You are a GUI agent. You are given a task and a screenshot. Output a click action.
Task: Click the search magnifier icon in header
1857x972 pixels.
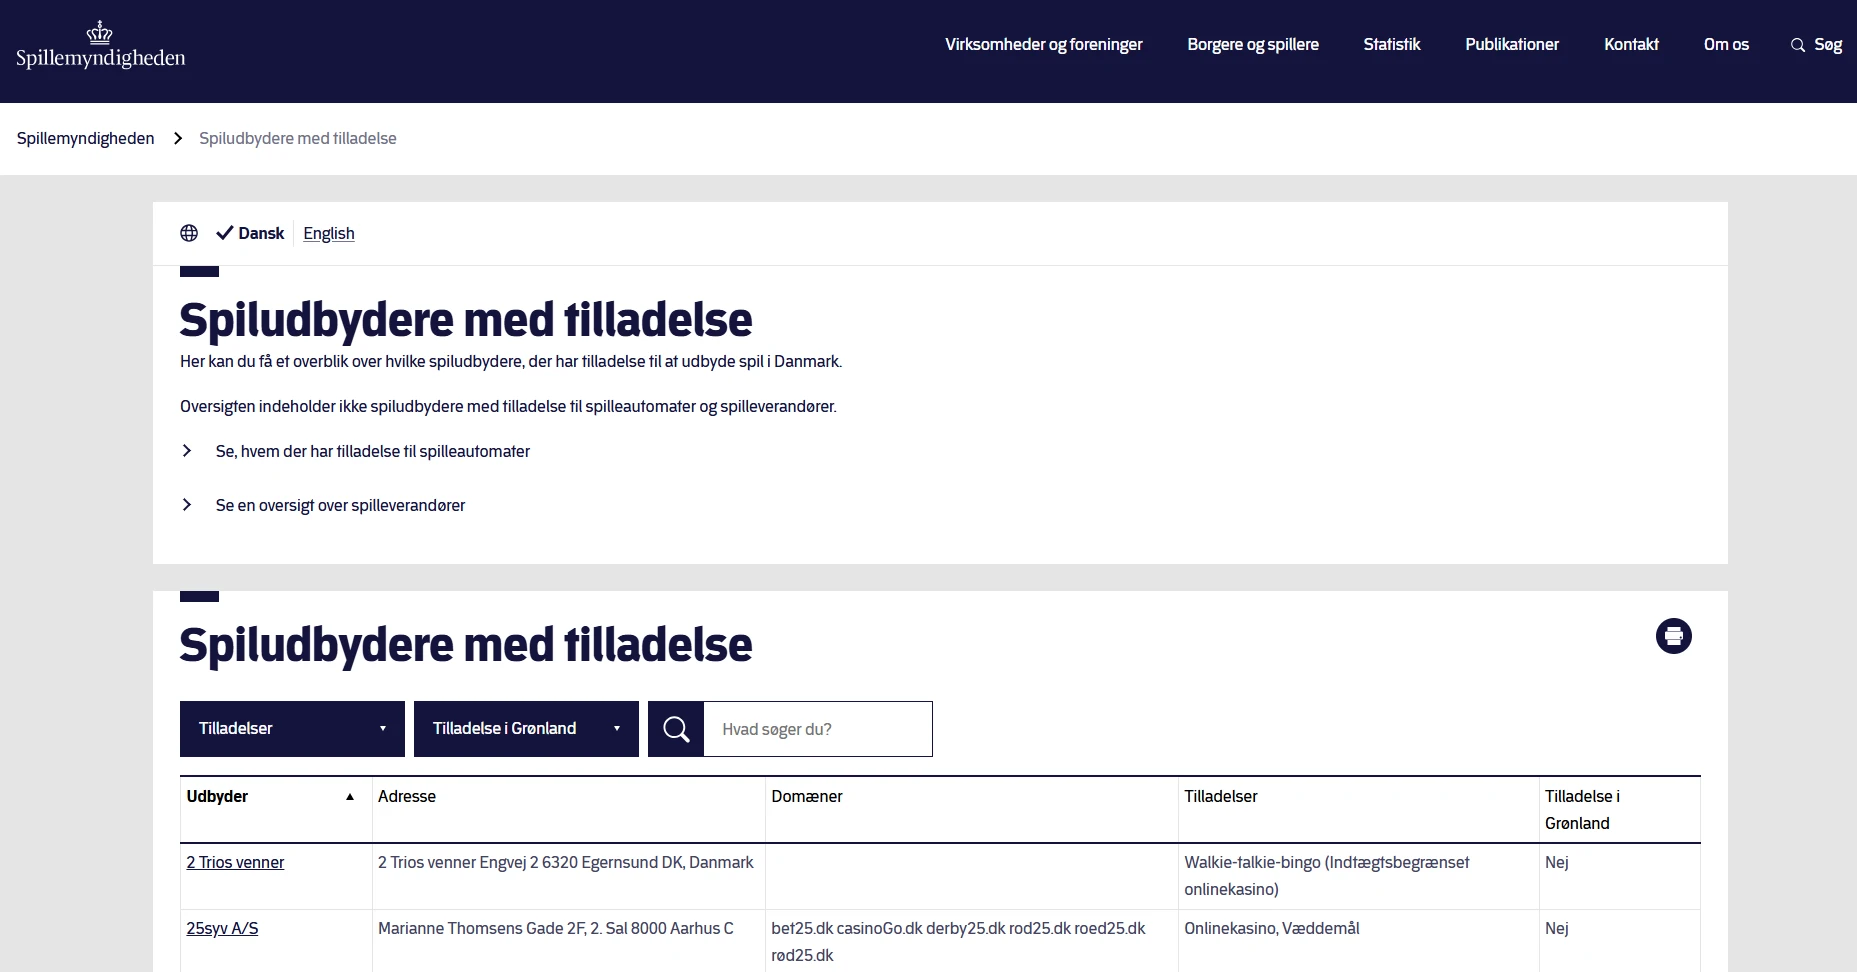tap(1797, 45)
